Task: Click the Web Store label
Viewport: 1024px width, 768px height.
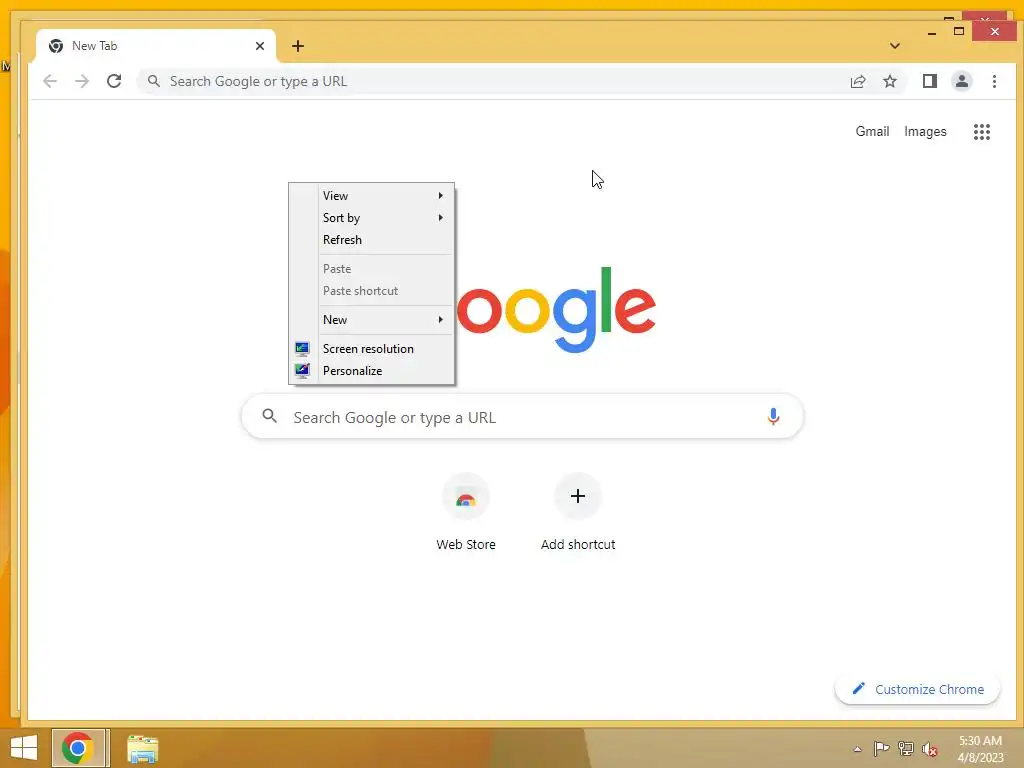Action: [x=466, y=544]
